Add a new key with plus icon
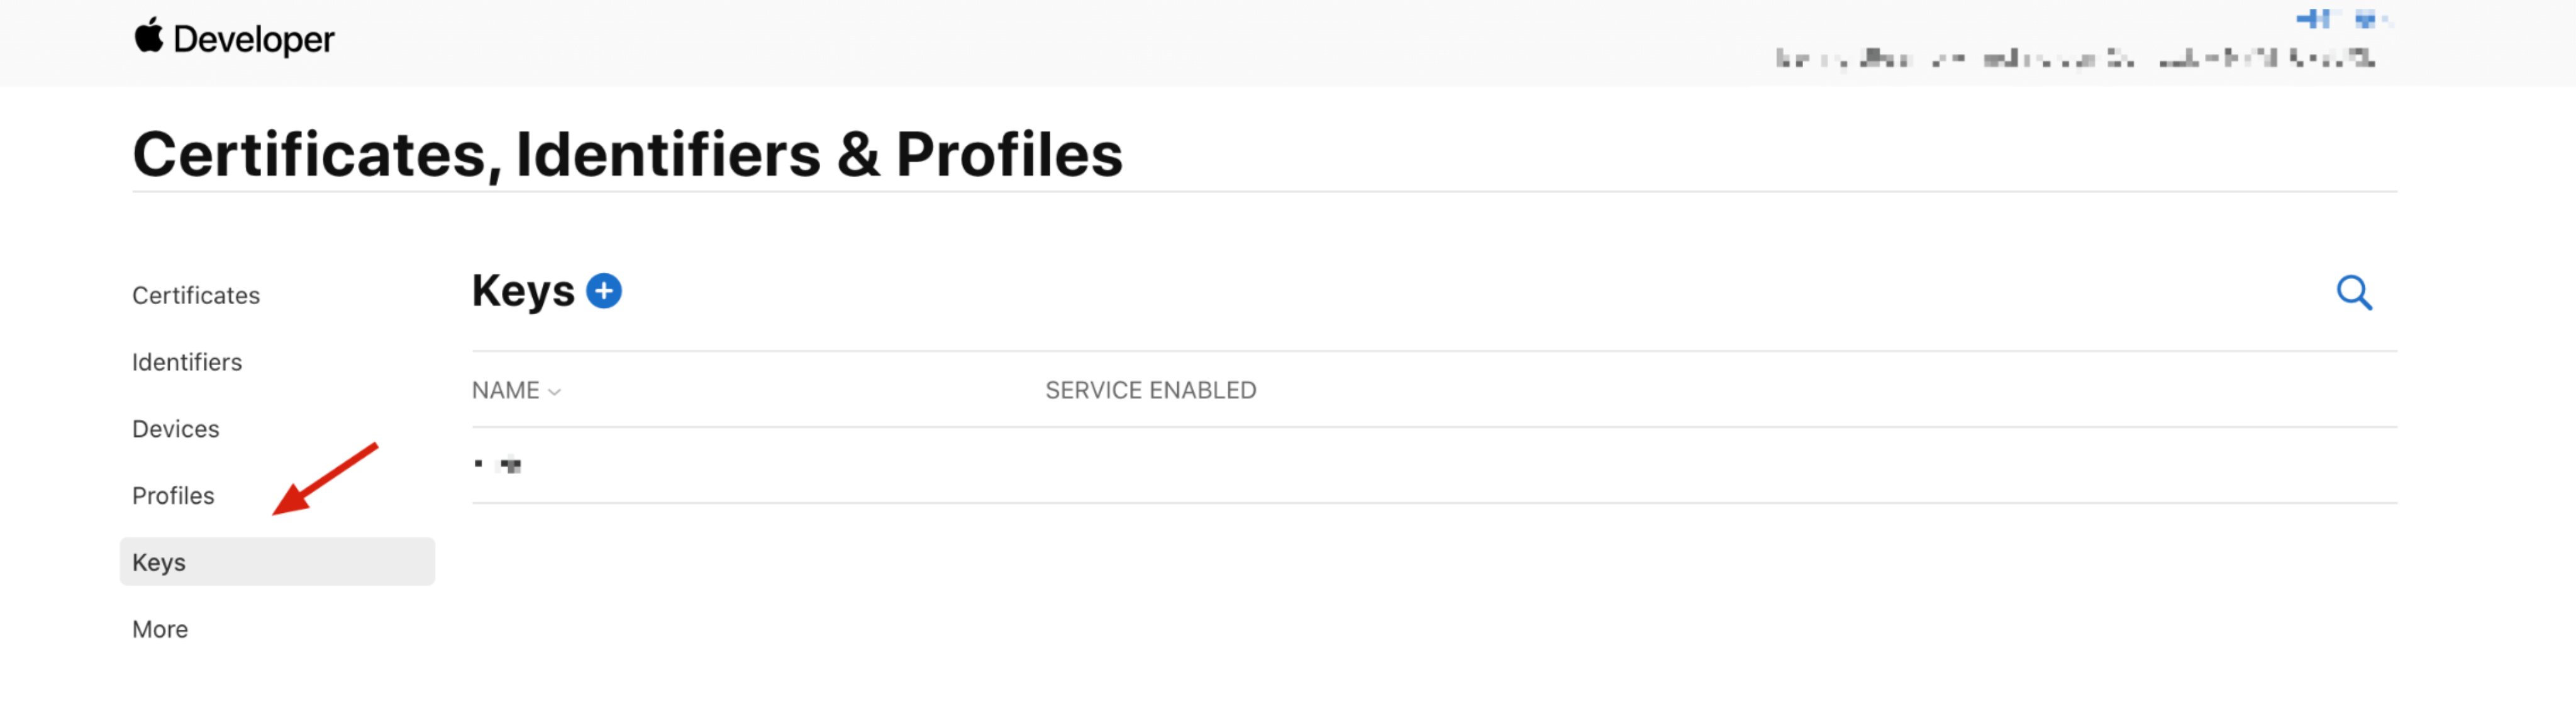The width and height of the screenshot is (2576, 702). coord(603,291)
